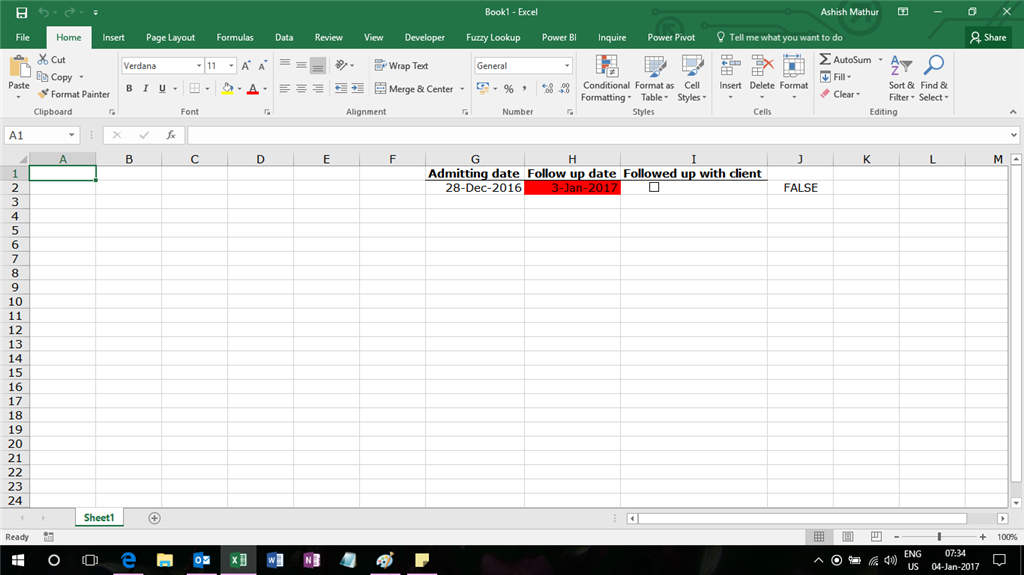1024x575 pixels.
Task: Click Decrease Decimal icon
Action: [x=564, y=89]
